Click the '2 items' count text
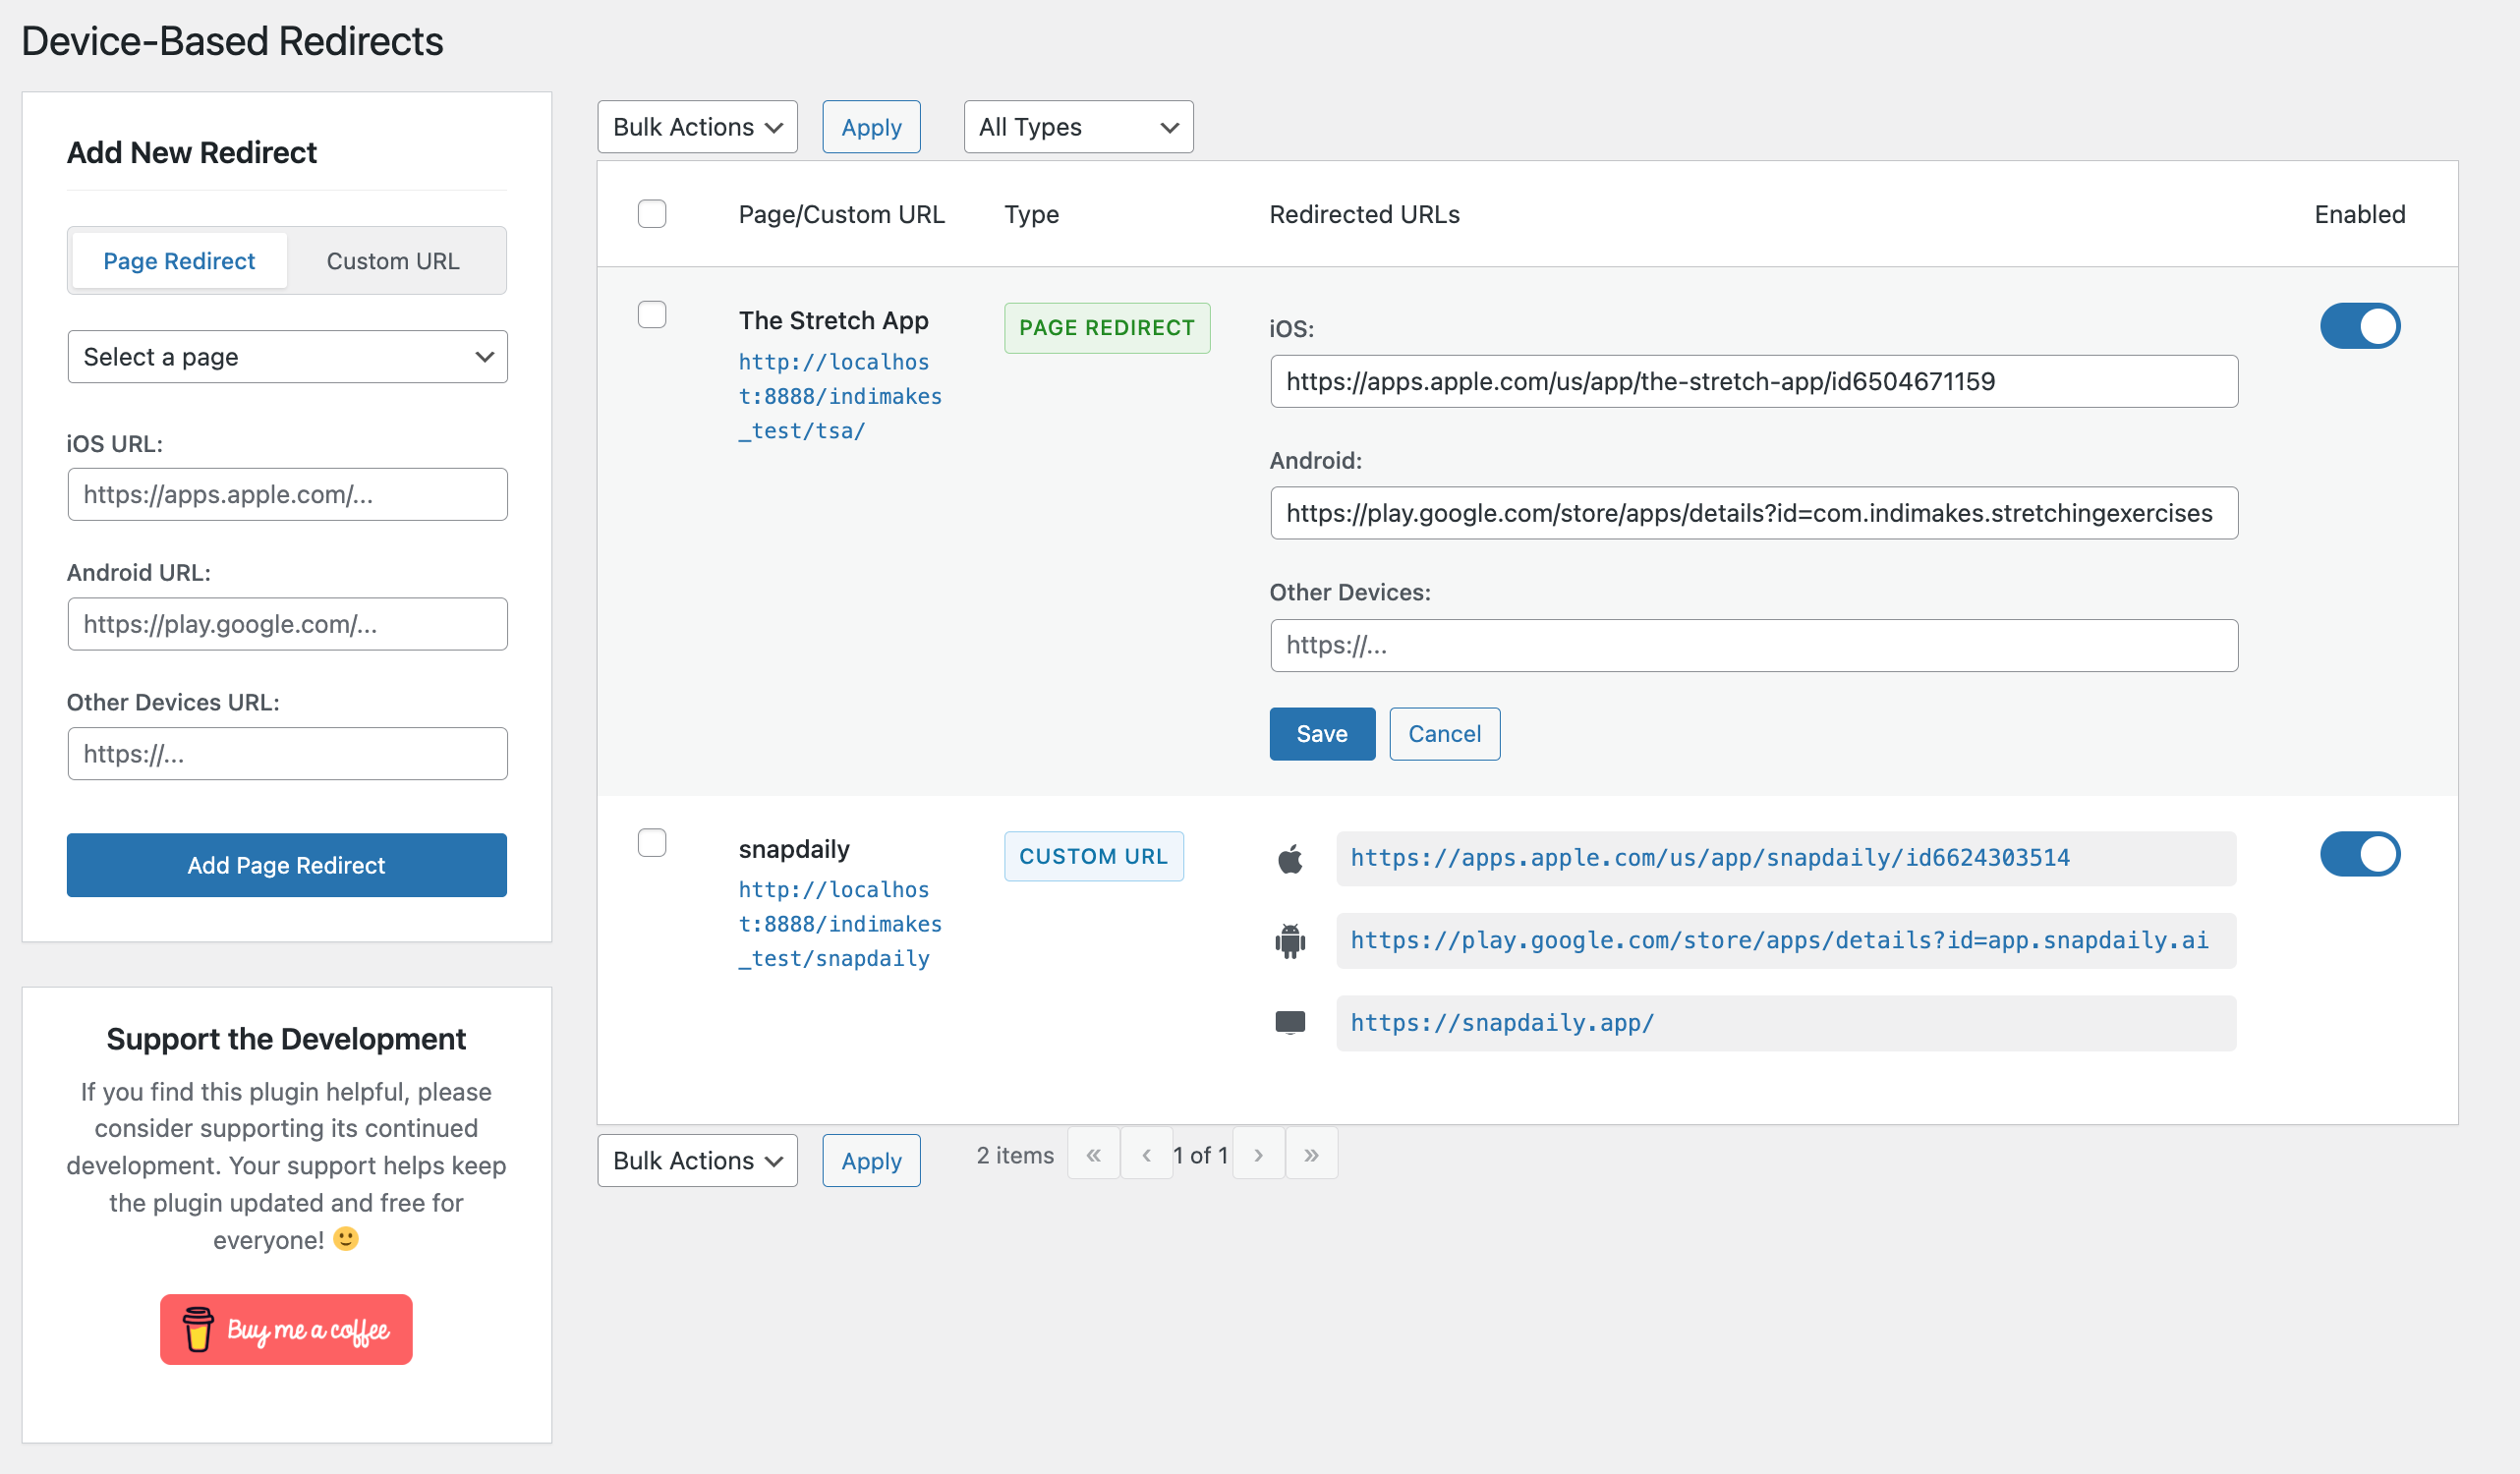 (1015, 1155)
